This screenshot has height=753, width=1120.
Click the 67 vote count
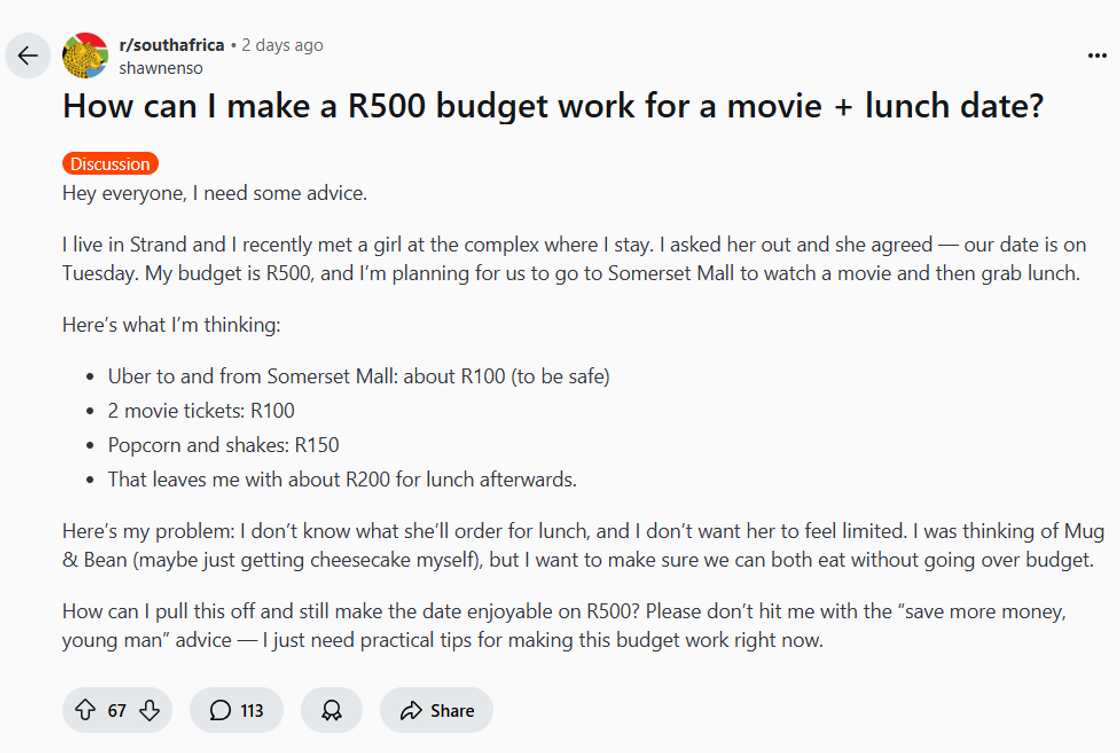point(117,710)
